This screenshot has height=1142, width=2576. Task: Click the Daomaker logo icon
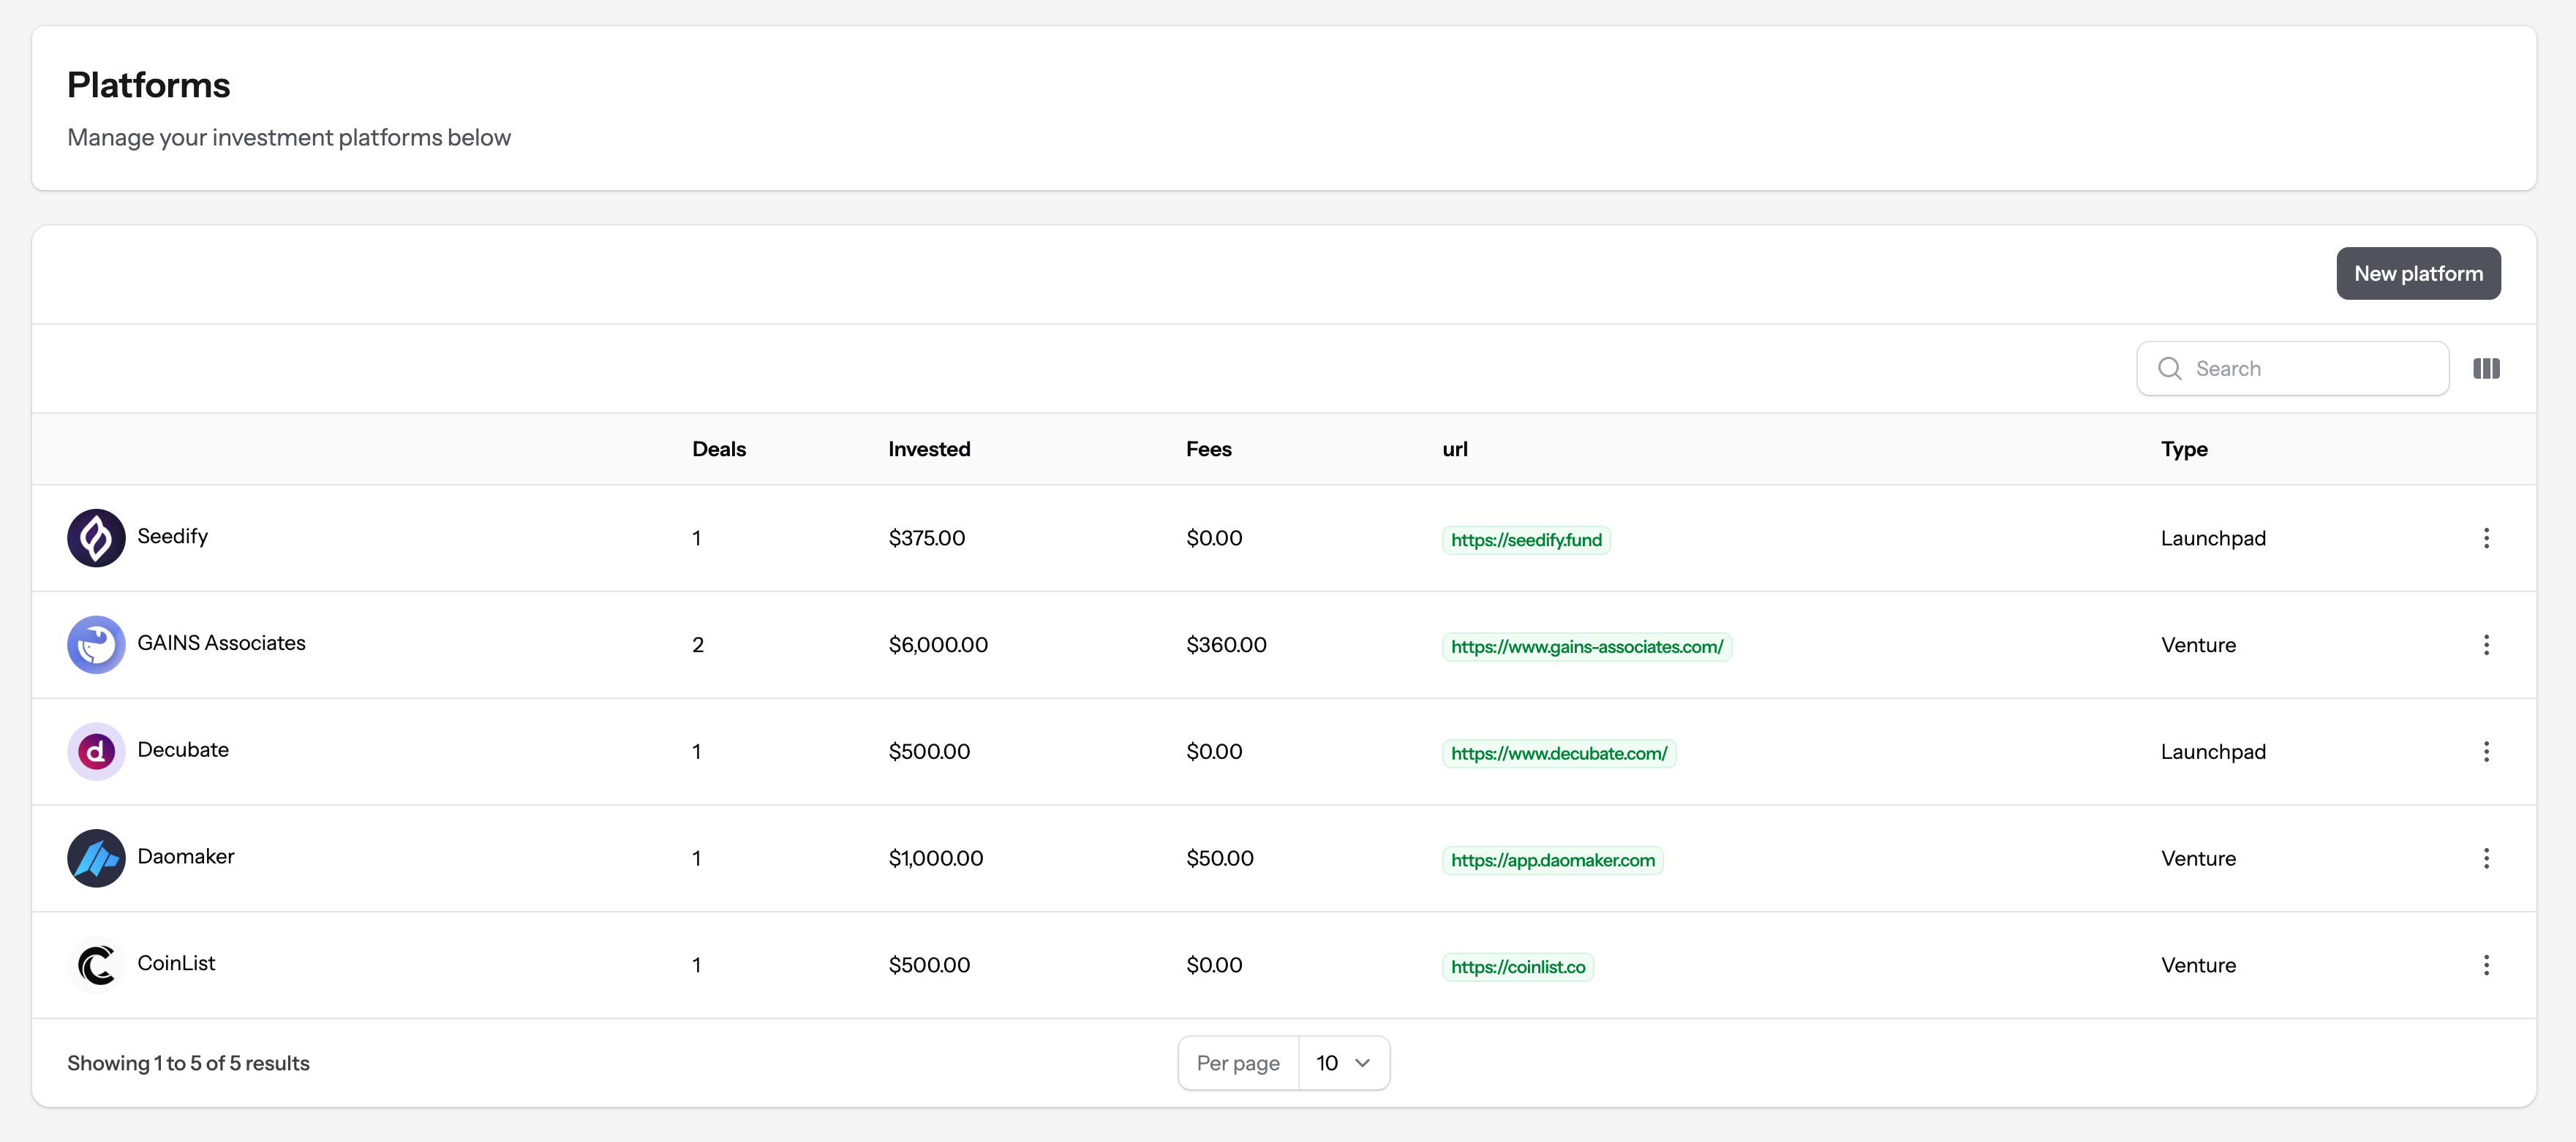[96, 858]
